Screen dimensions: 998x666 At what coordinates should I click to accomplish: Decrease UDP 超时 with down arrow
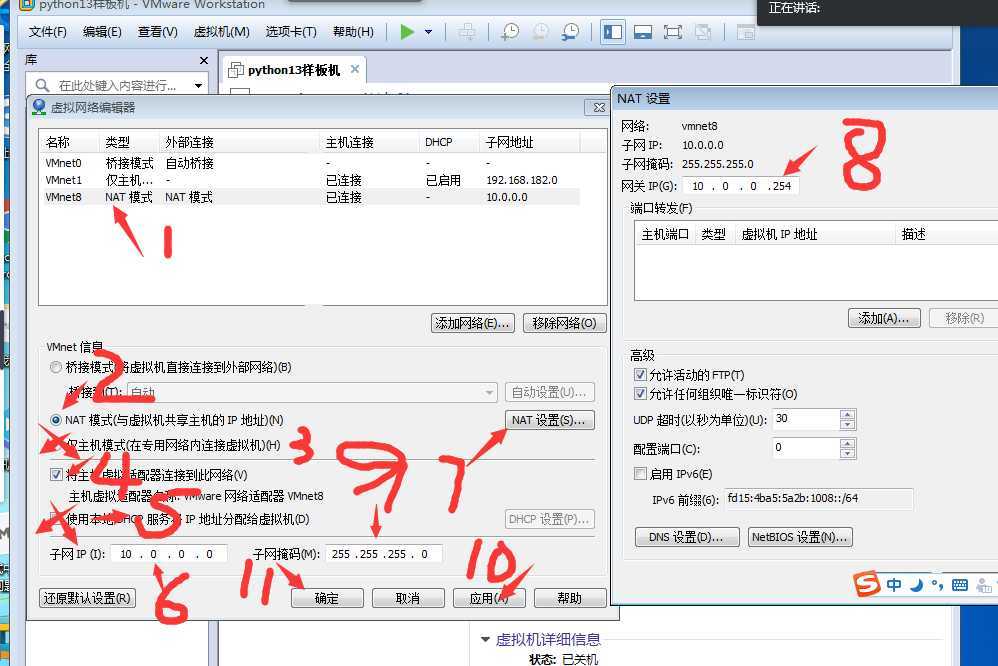pyautogui.click(x=847, y=424)
